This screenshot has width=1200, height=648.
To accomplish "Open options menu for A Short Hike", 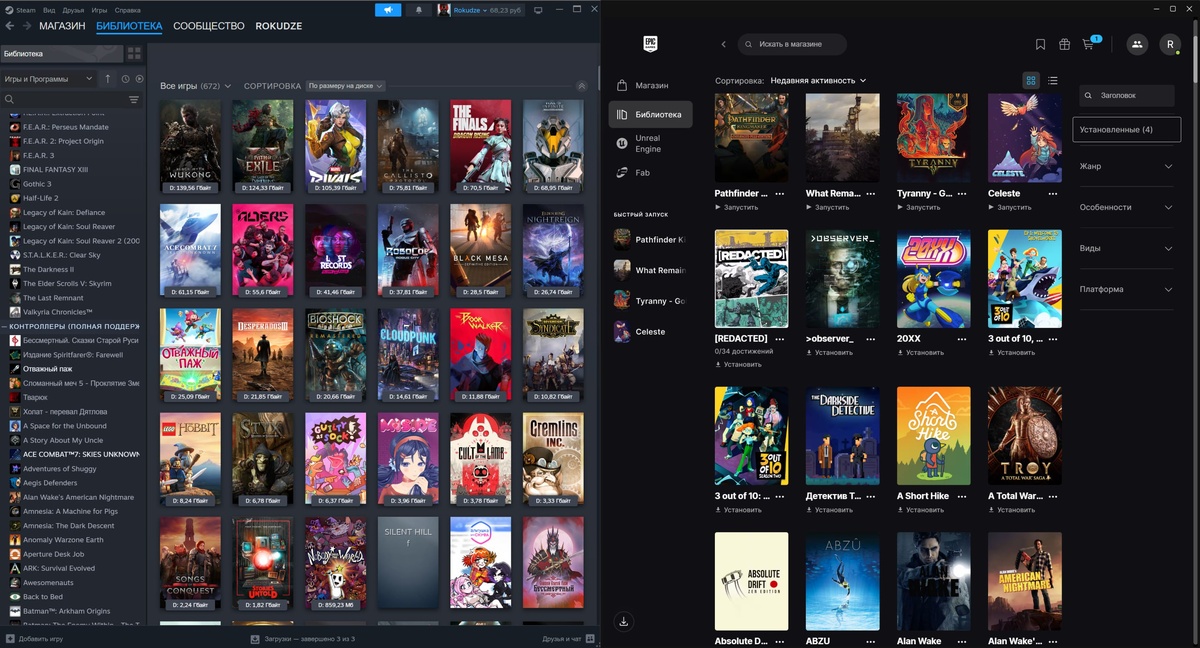I will [961, 496].
